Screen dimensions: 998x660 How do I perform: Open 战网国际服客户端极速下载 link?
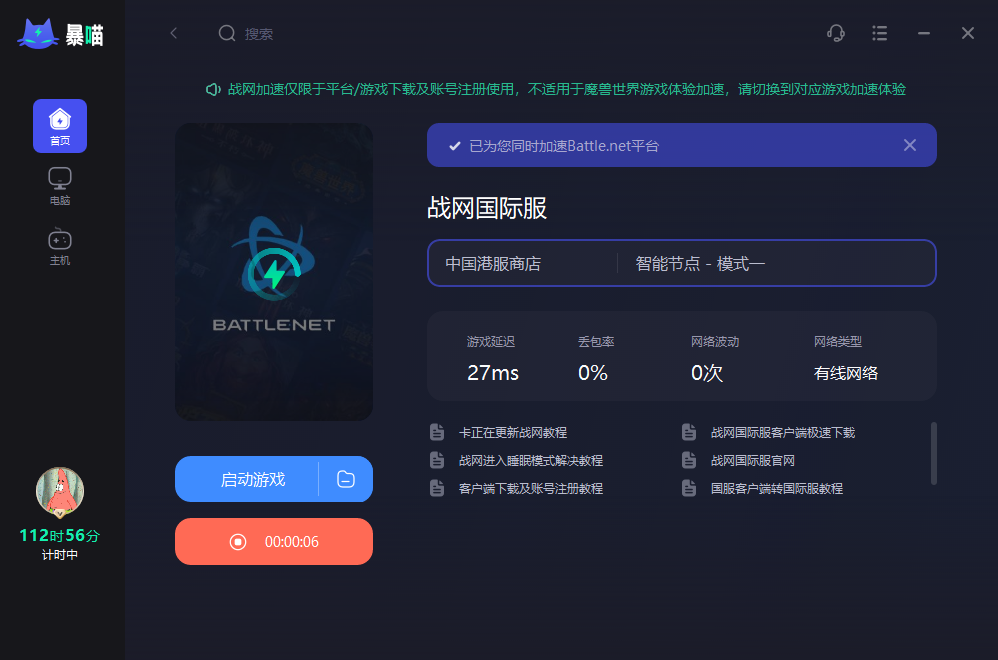pyautogui.click(x=783, y=433)
